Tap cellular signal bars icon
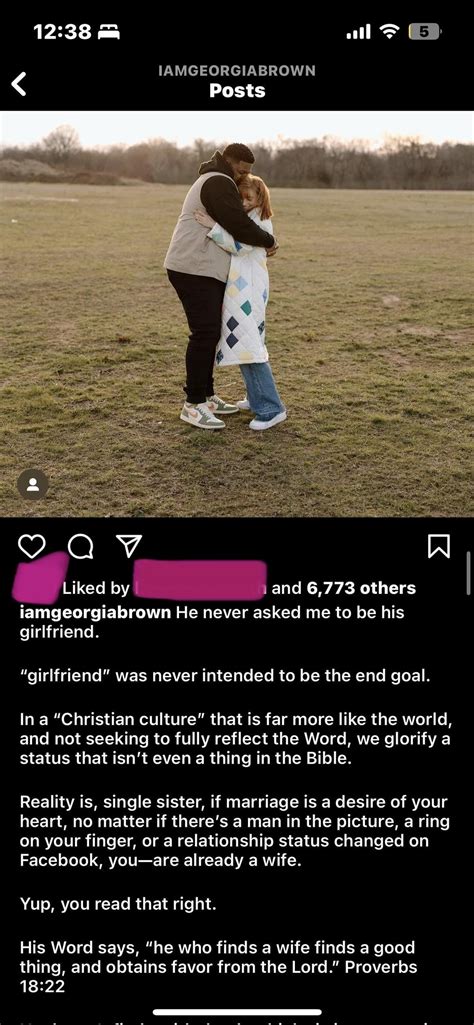 click(x=359, y=31)
